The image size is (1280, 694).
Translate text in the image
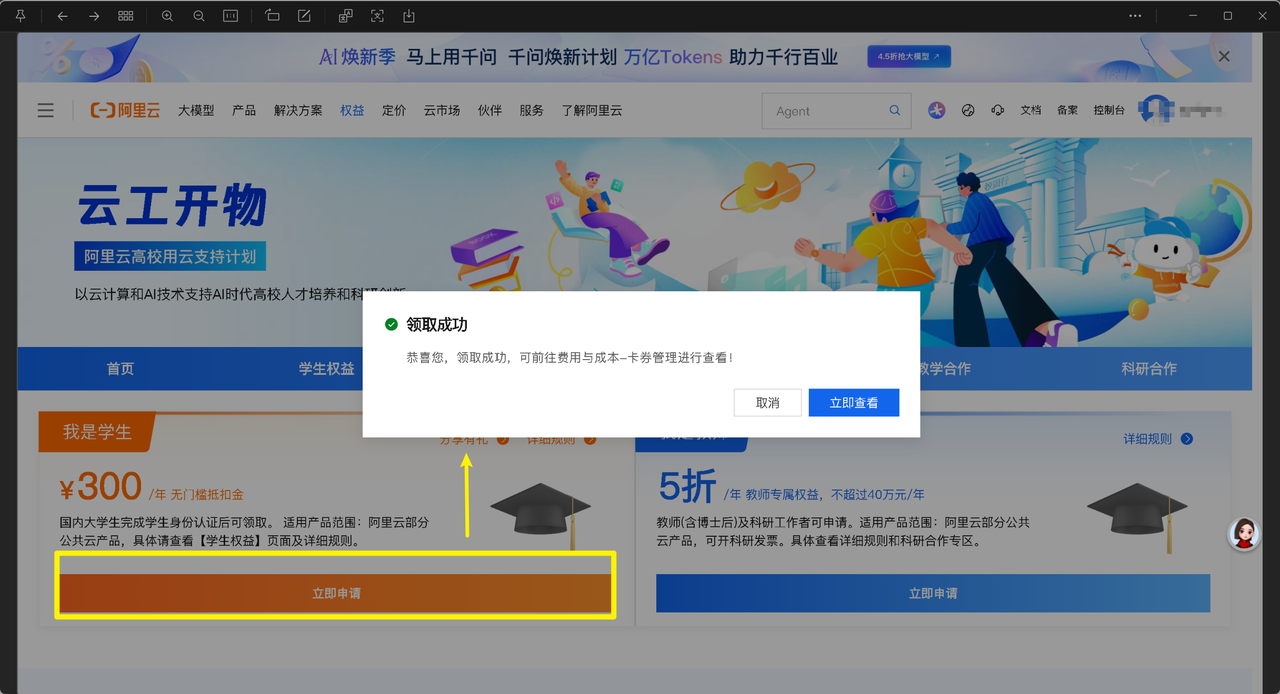pyautogui.click(x=345, y=16)
